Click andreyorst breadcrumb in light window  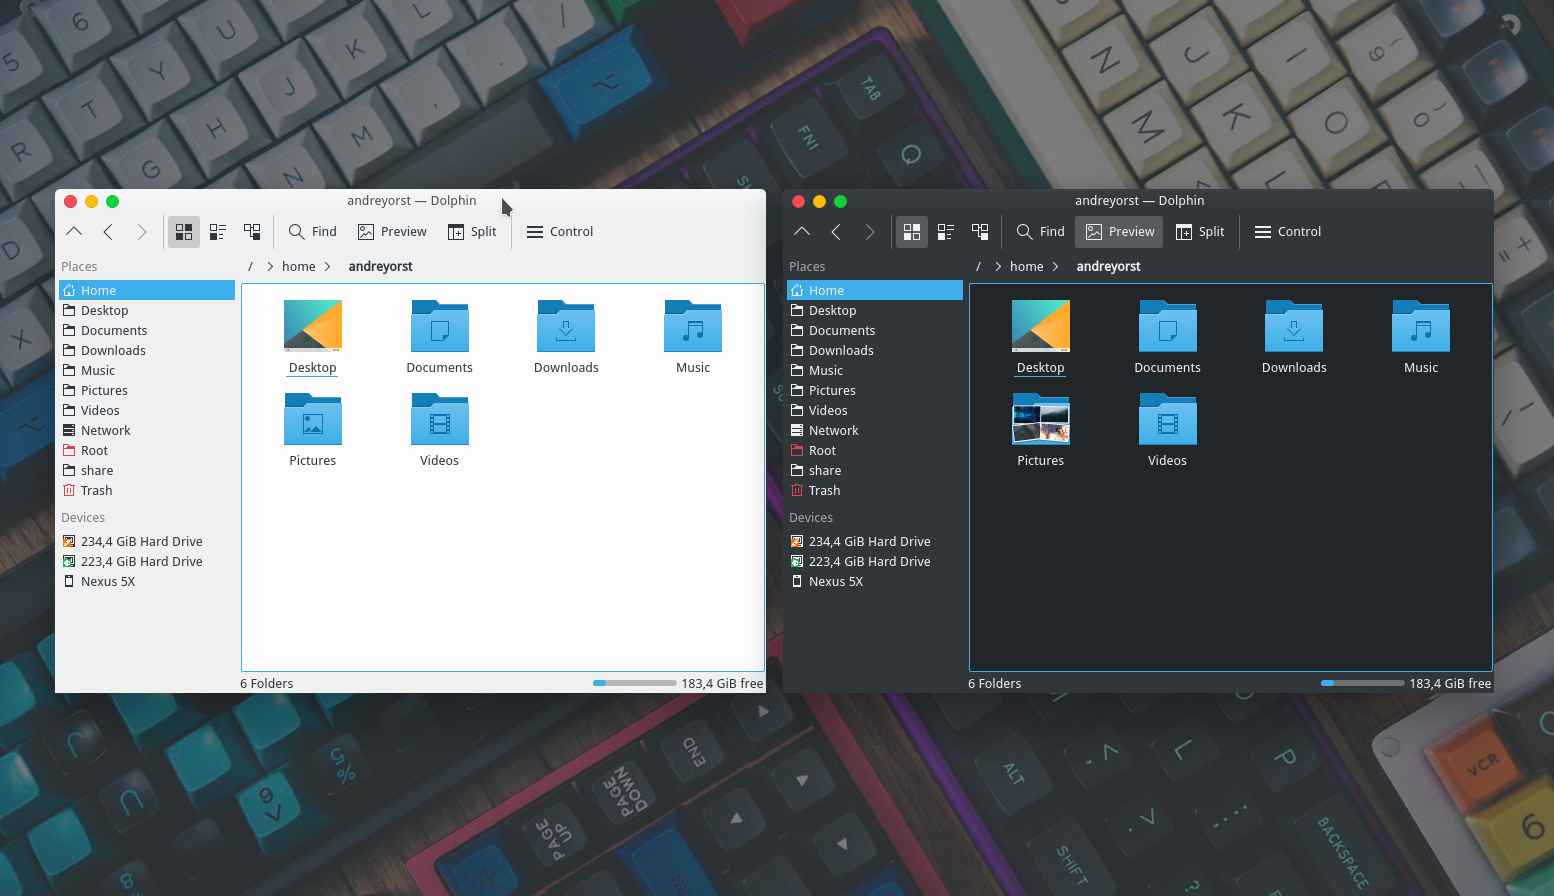(380, 266)
